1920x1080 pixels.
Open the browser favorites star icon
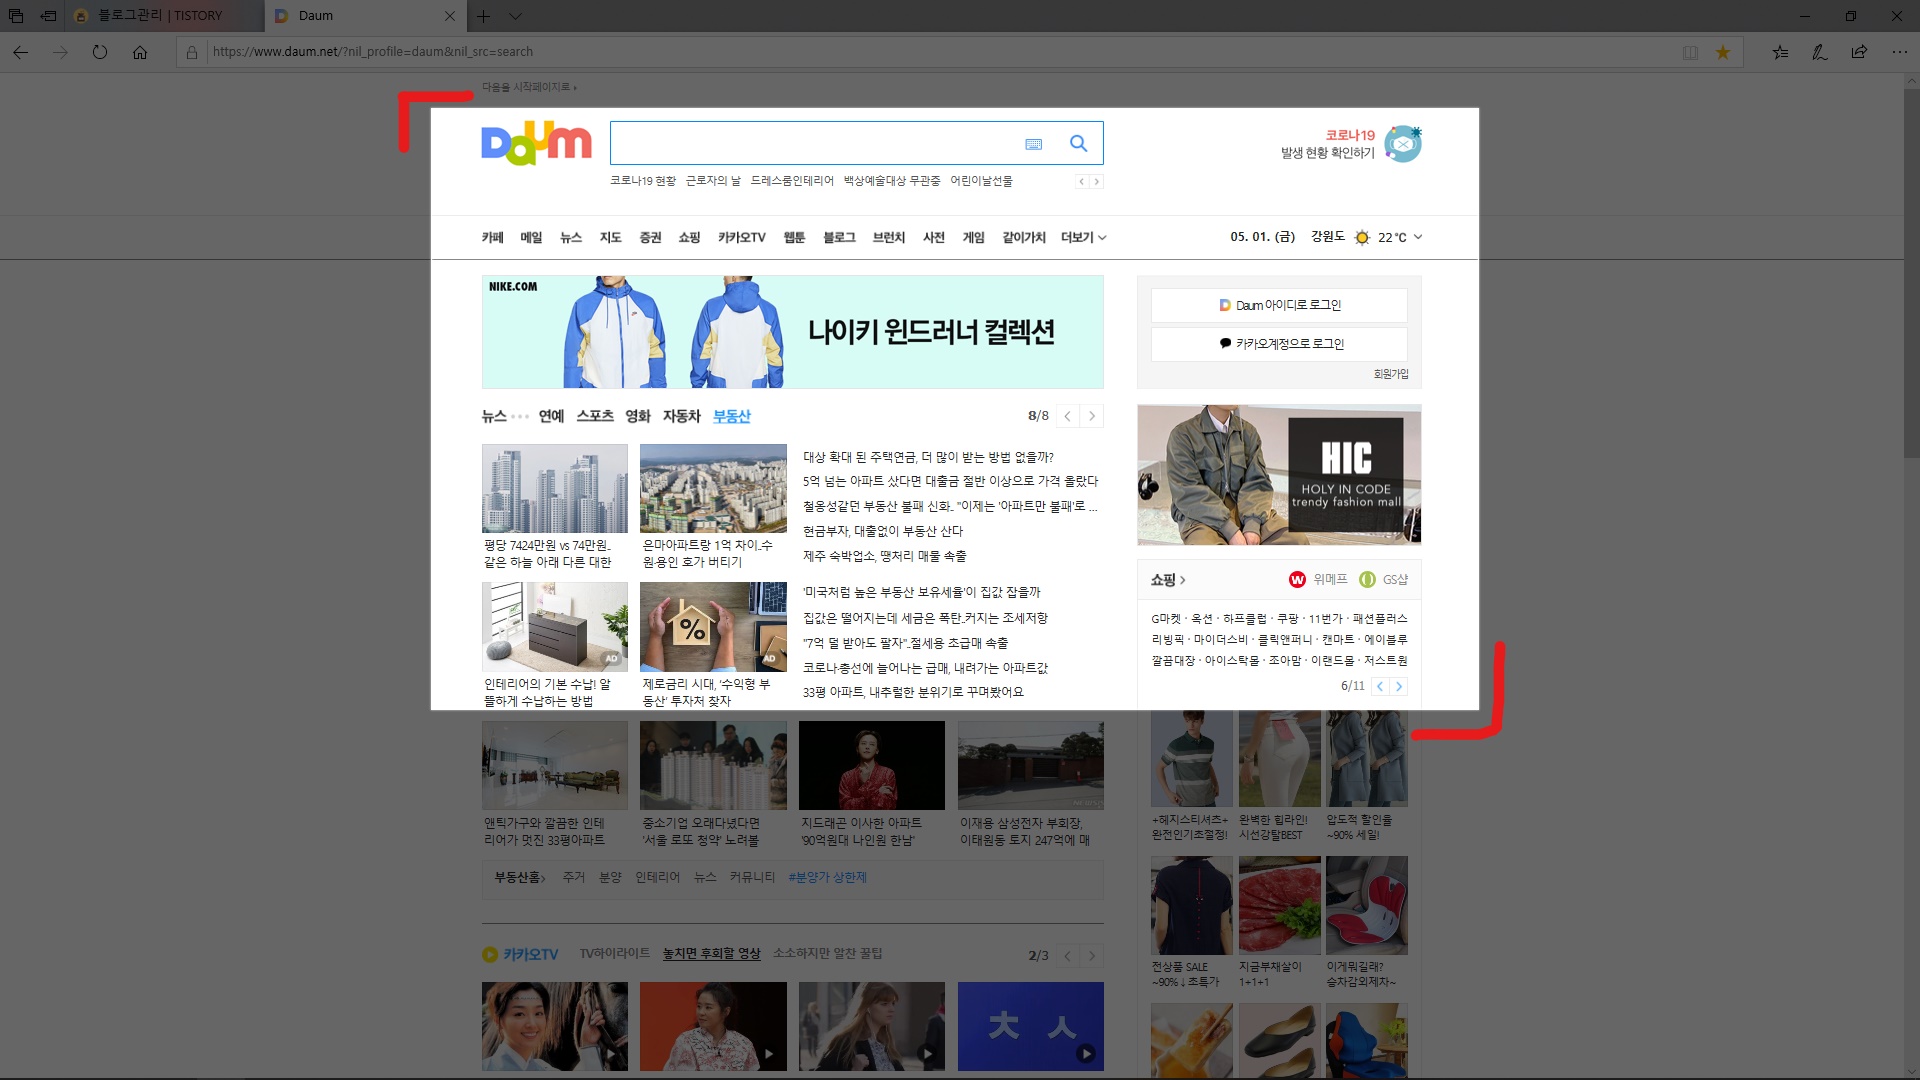(x=1723, y=52)
